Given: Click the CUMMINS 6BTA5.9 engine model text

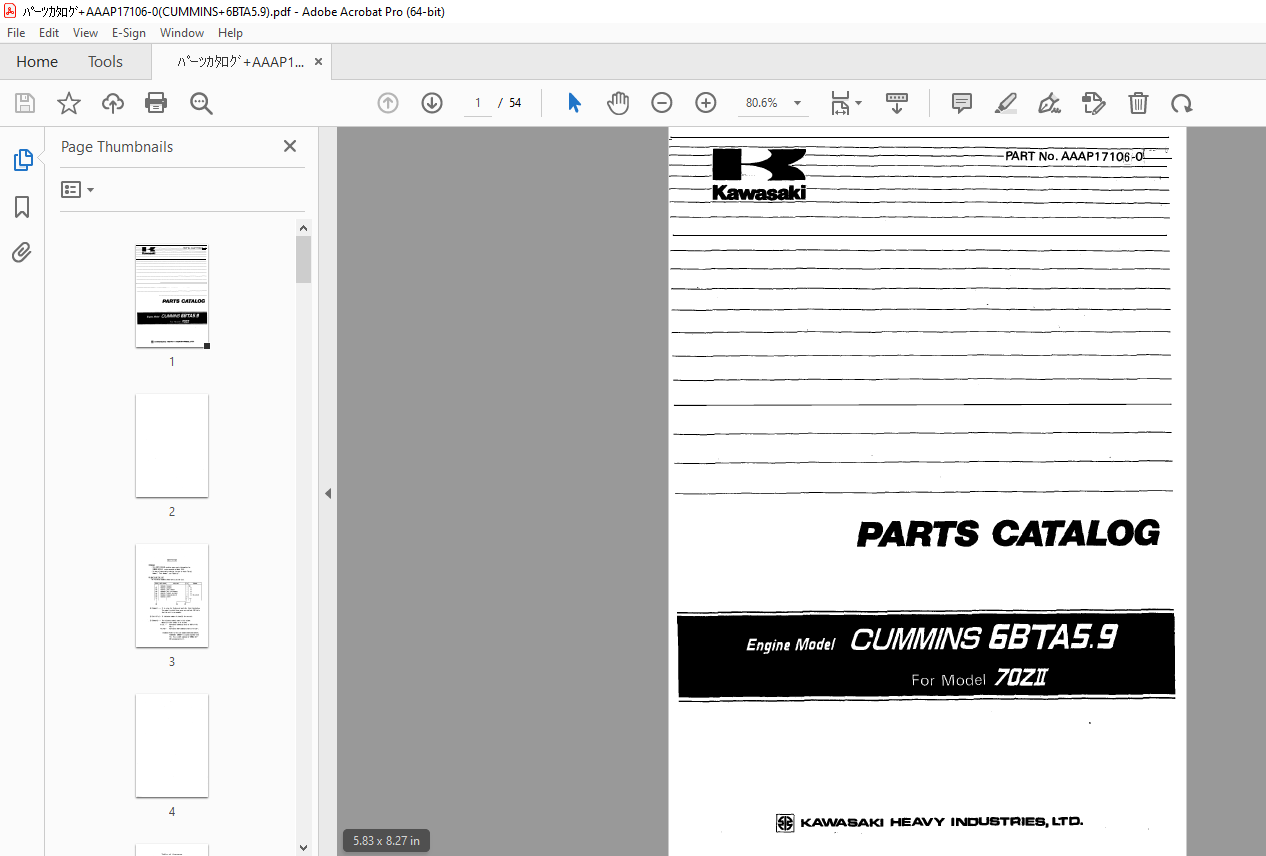Looking at the screenshot, I should 983,638.
